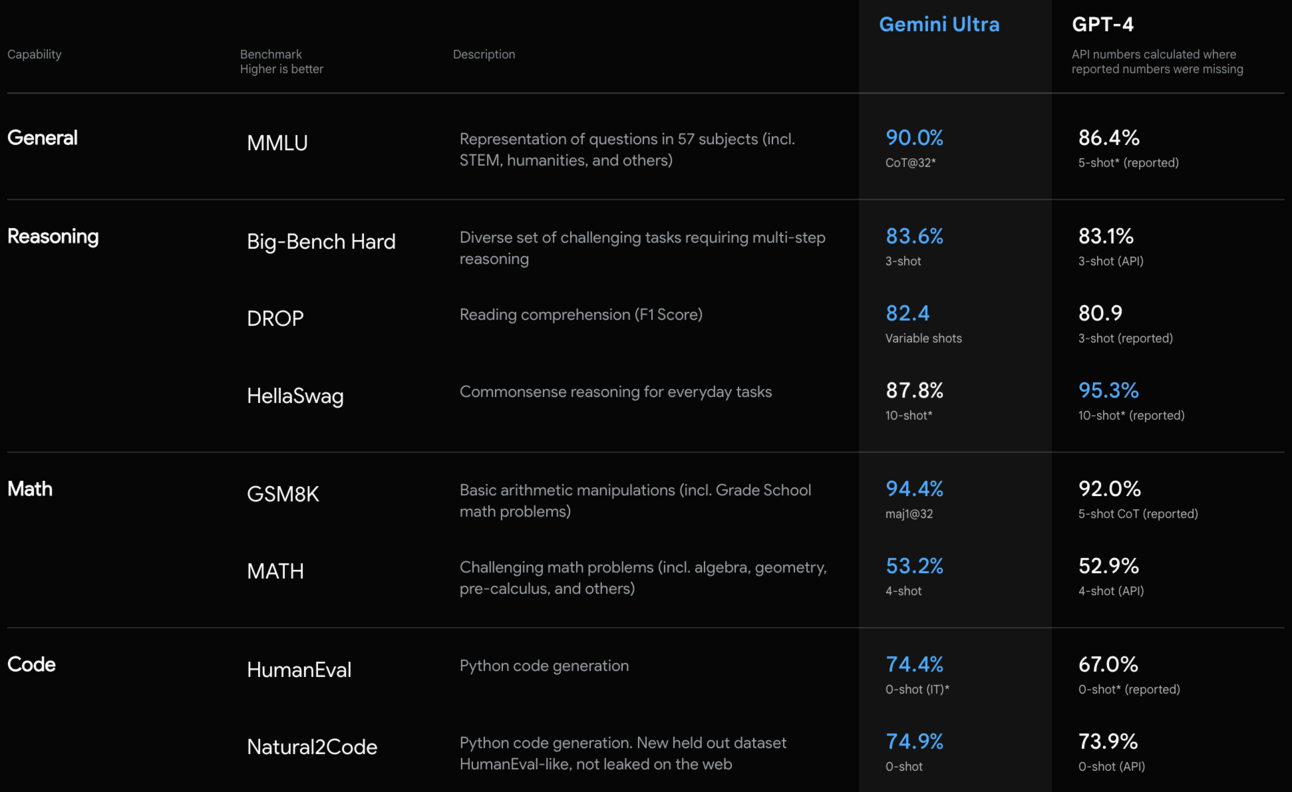
Task: Select the "5-shot CoT (reported)" label
Action: pos(1138,514)
